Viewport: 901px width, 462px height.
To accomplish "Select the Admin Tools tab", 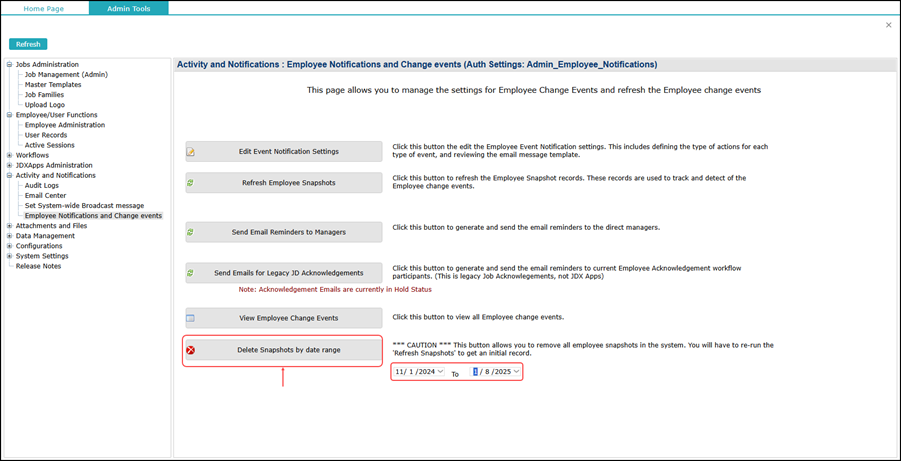I will click(128, 8).
